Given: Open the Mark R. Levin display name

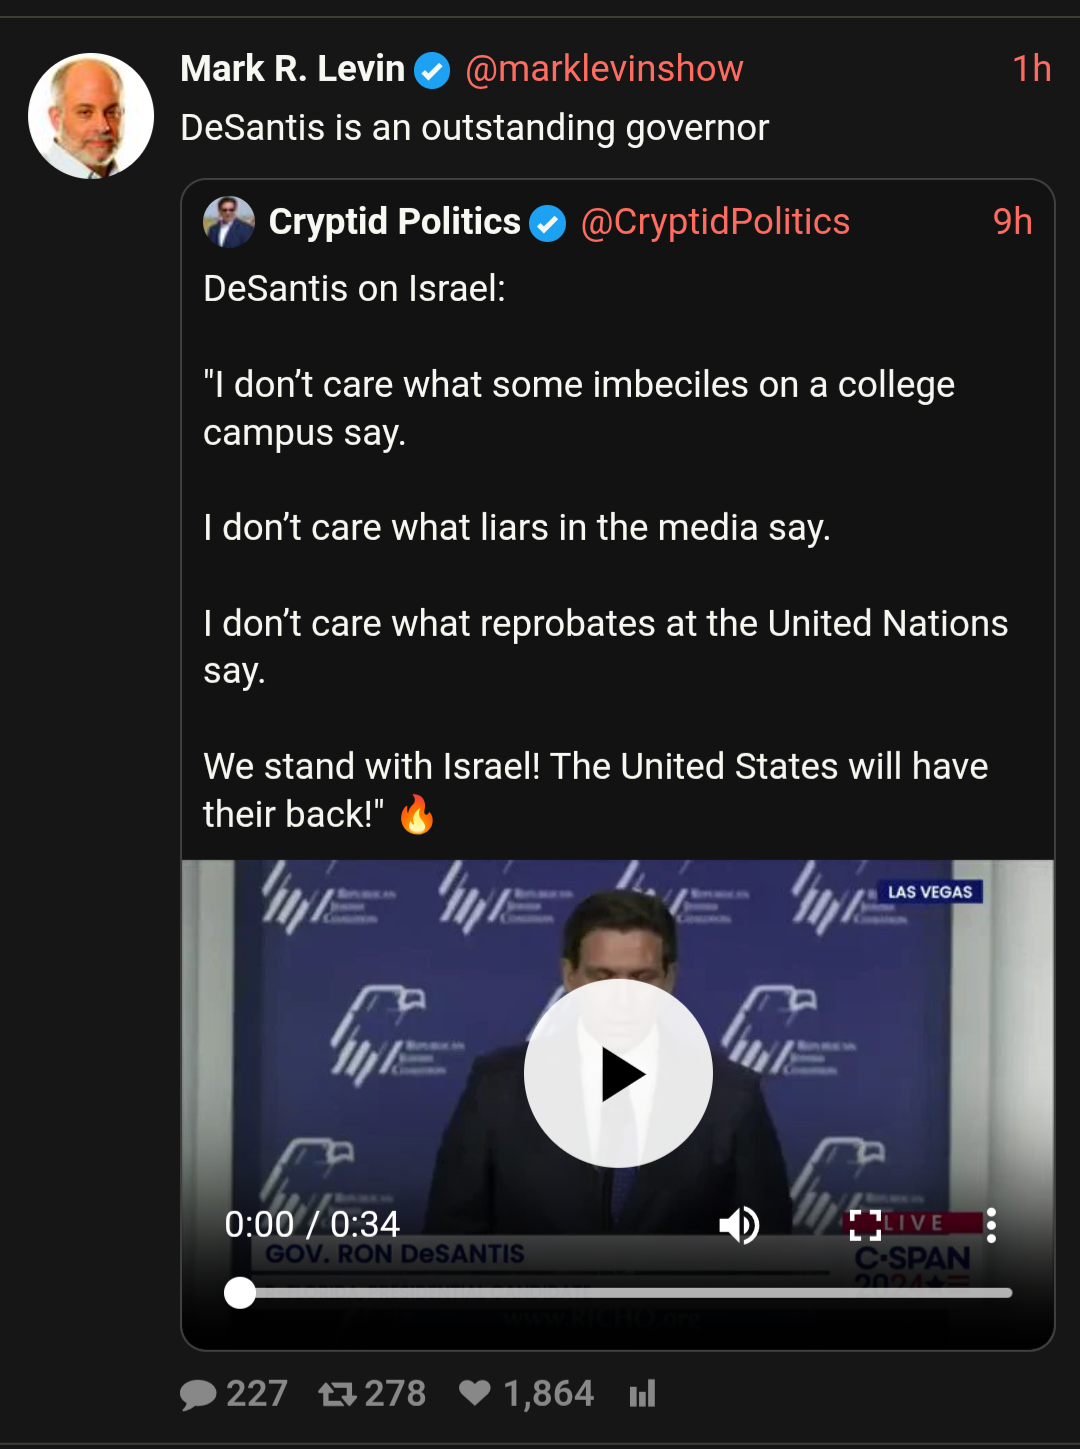Looking at the screenshot, I should point(292,69).
